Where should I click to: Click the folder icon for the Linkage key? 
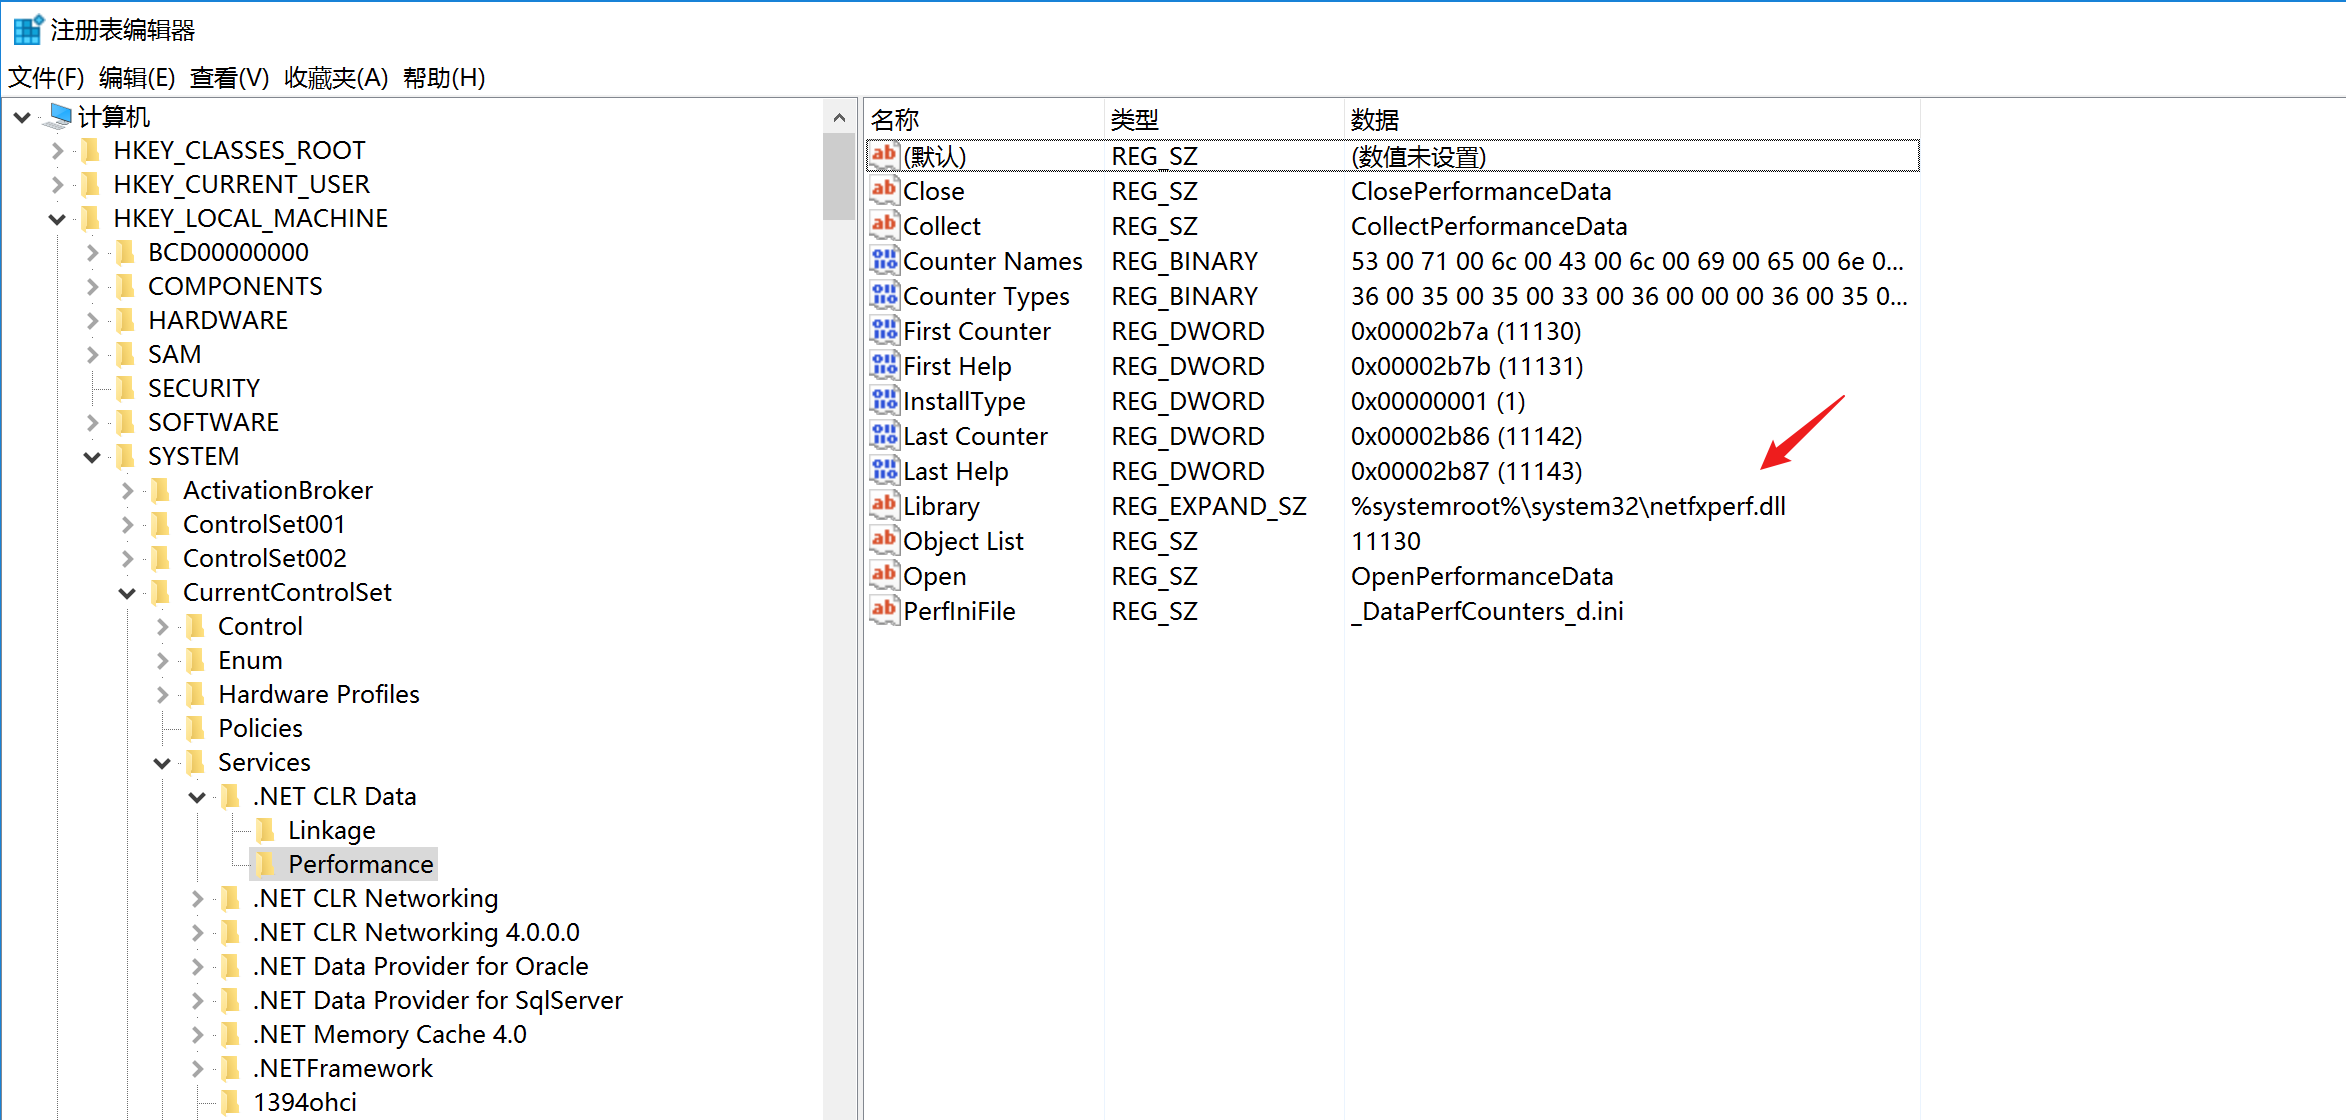[266, 830]
